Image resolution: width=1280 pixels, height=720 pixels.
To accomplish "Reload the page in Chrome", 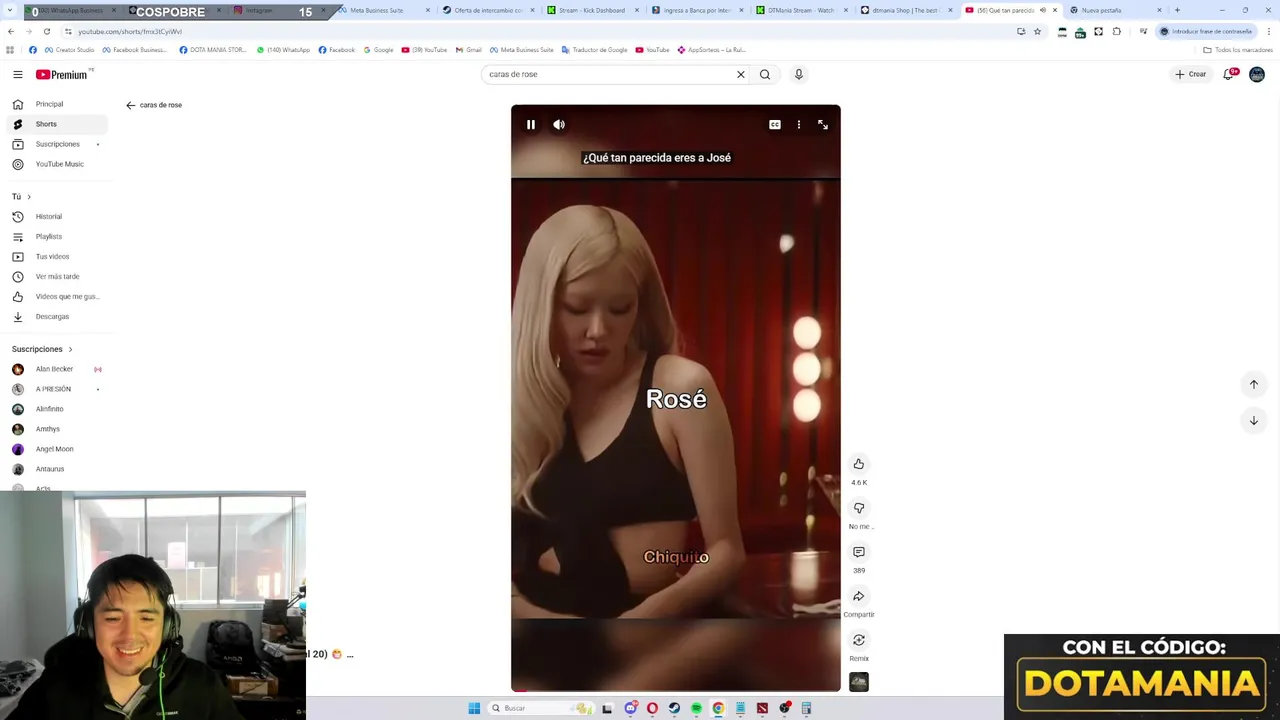I will 46,31.
